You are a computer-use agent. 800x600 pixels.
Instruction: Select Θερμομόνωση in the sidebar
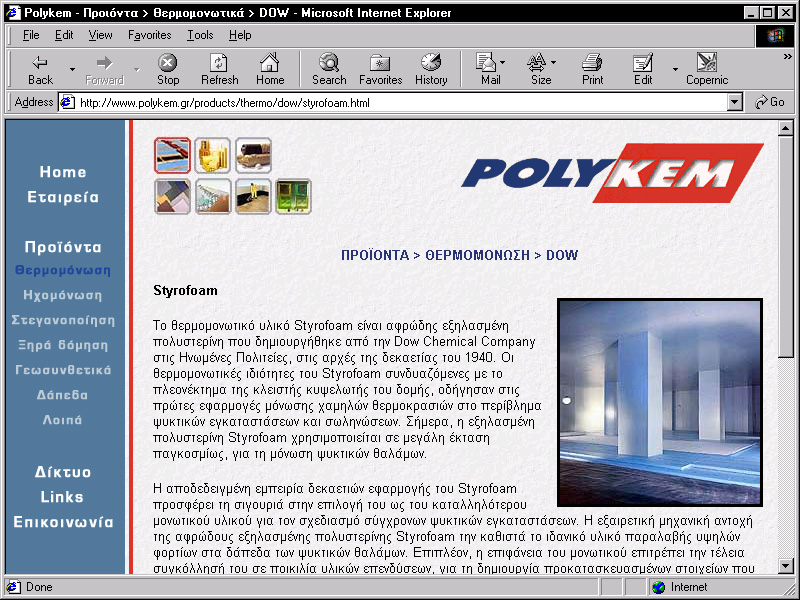pos(63,270)
